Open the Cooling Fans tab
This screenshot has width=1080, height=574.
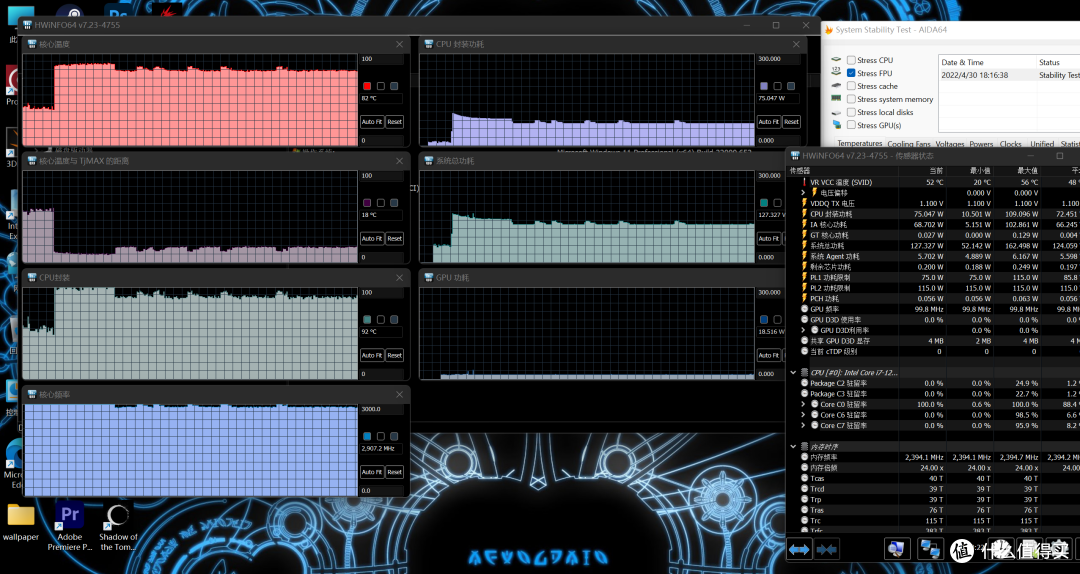pos(908,144)
